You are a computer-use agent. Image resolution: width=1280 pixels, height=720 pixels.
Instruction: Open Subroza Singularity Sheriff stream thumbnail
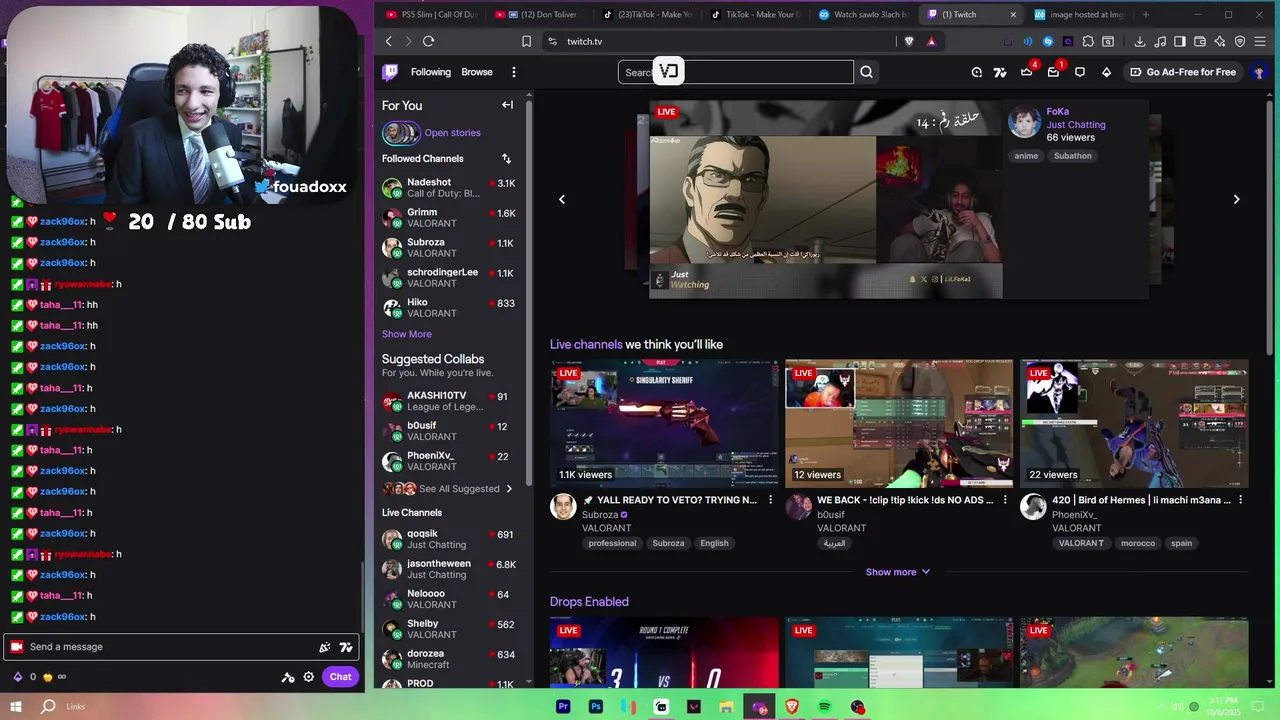click(664, 424)
